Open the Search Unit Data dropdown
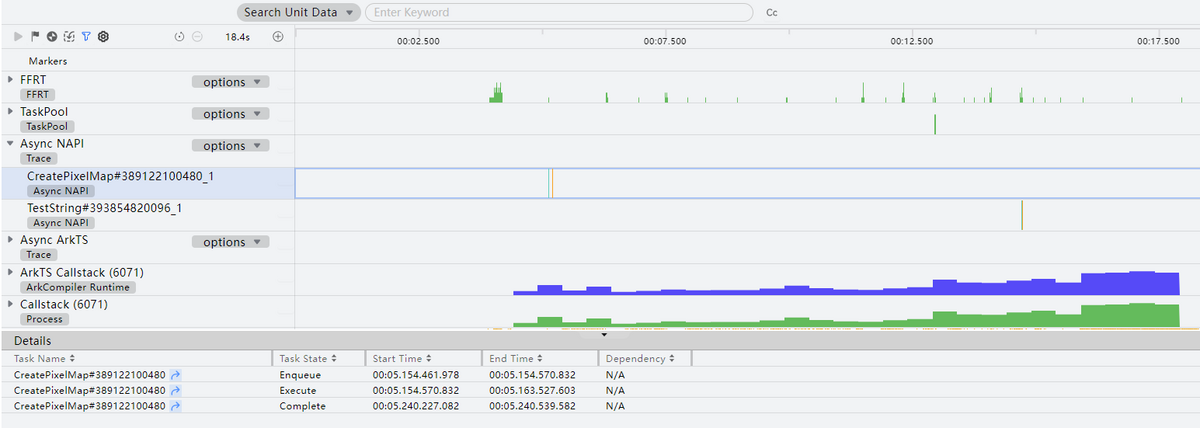The height and width of the screenshot is (428, 1200). coord(298,13)
